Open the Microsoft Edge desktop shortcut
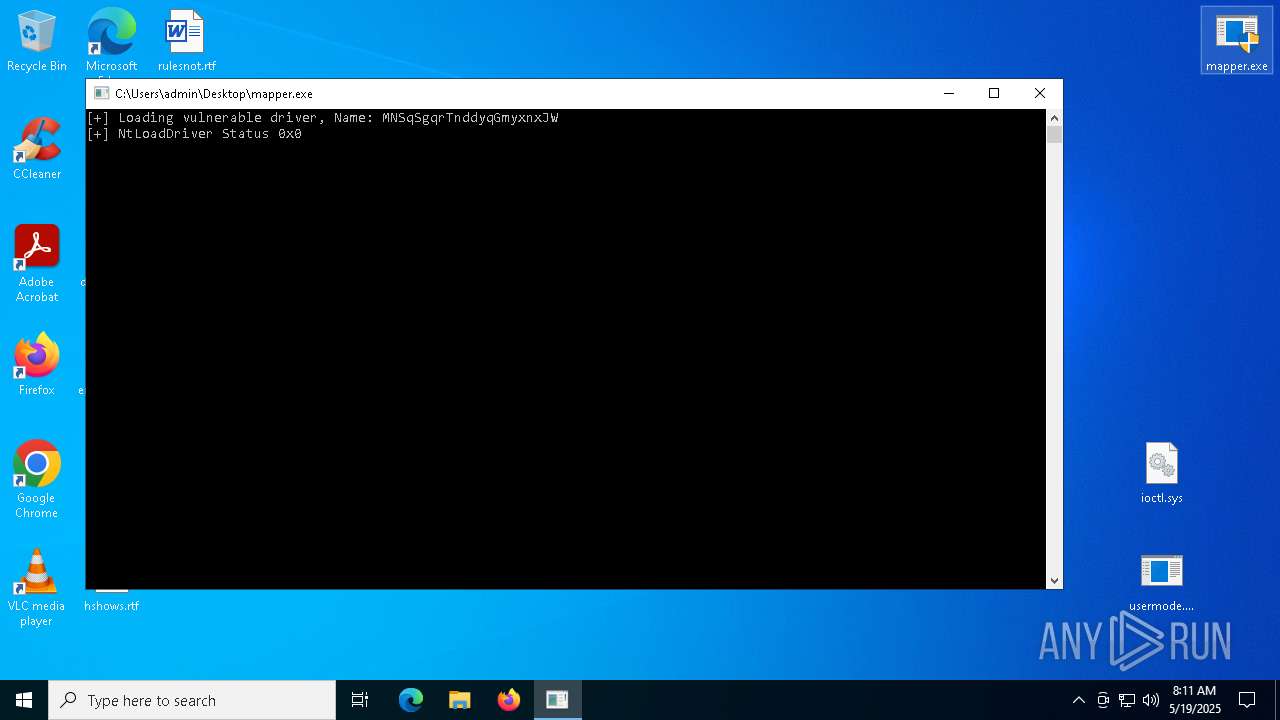 (x=111, y=41)
